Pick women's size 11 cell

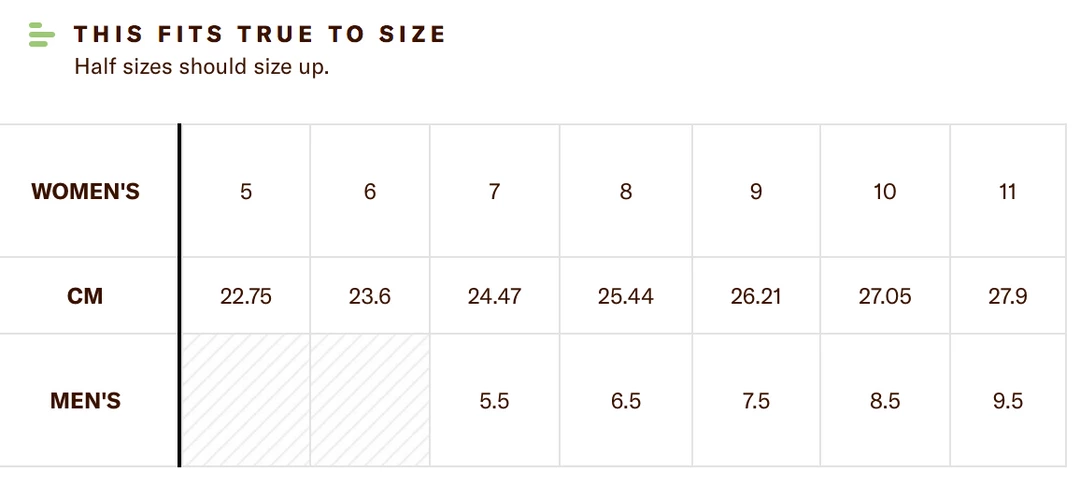coord(1007,191)
